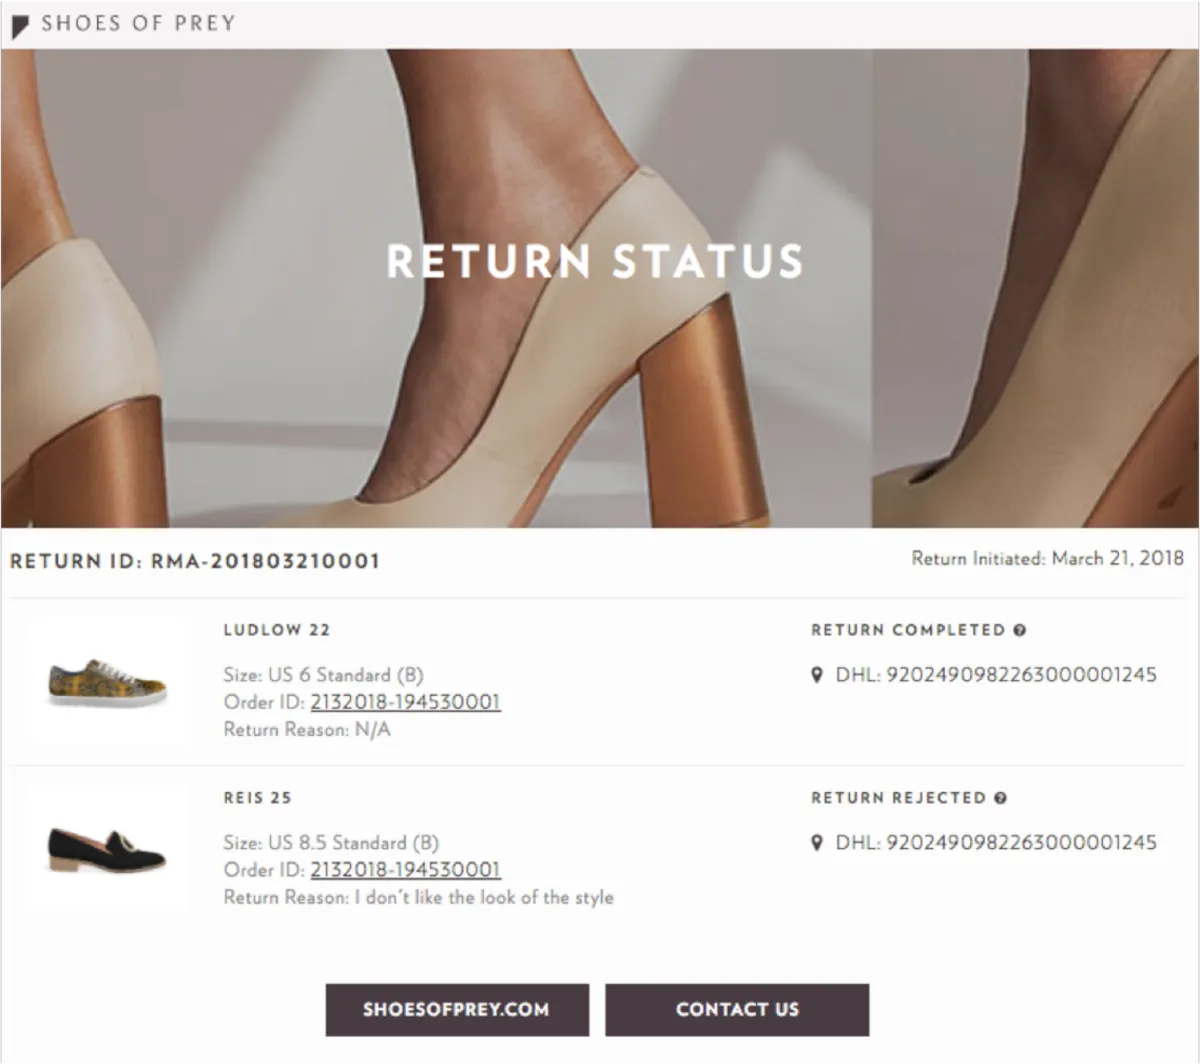Click the SHOES OF PREY brand name
Viewport: 1200px width, 1064px height.
pos(138,24)
